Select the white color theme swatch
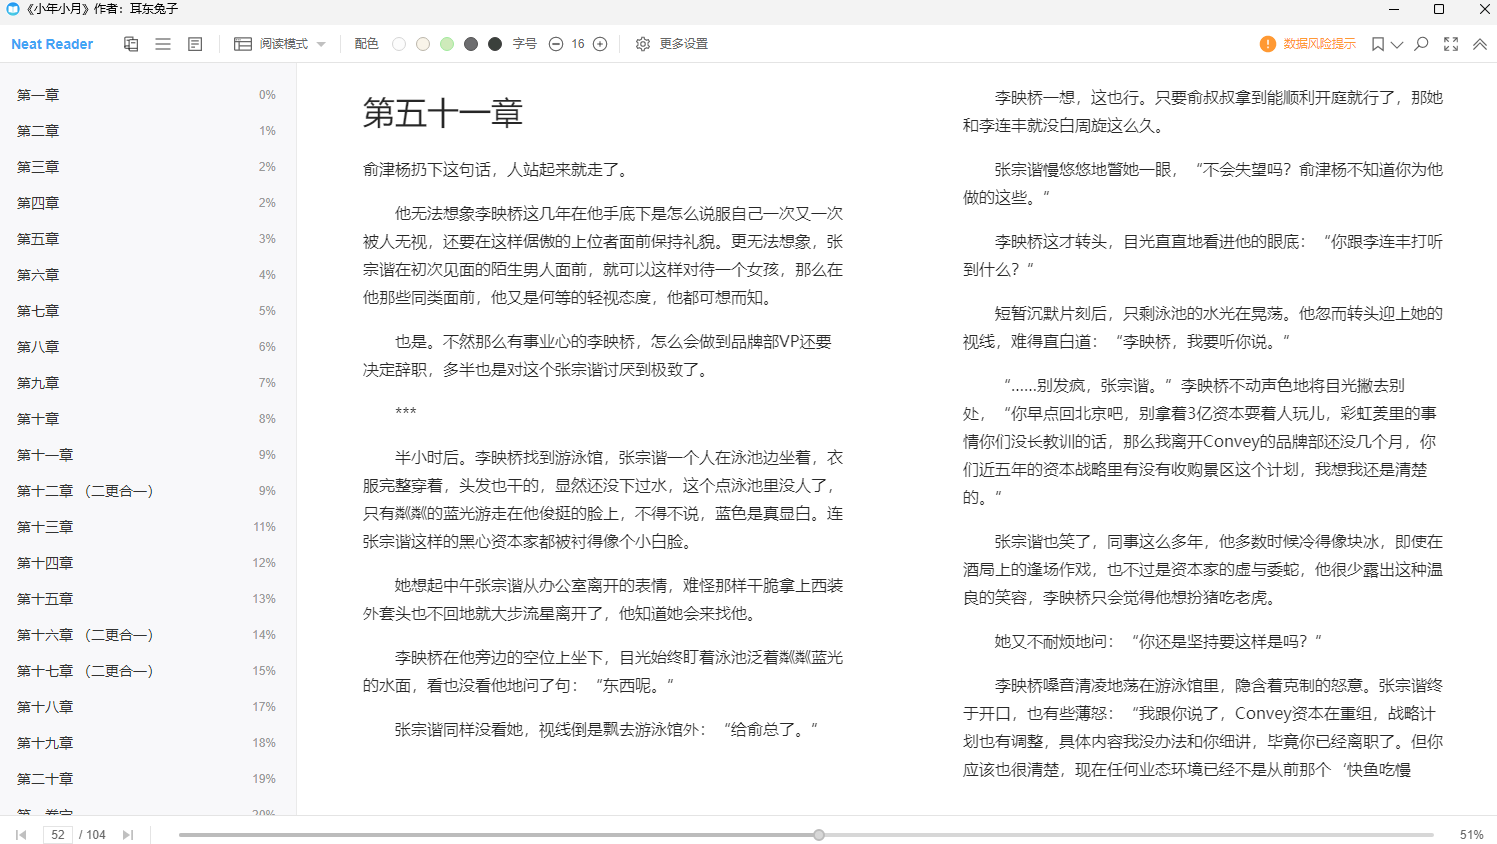 399,44
